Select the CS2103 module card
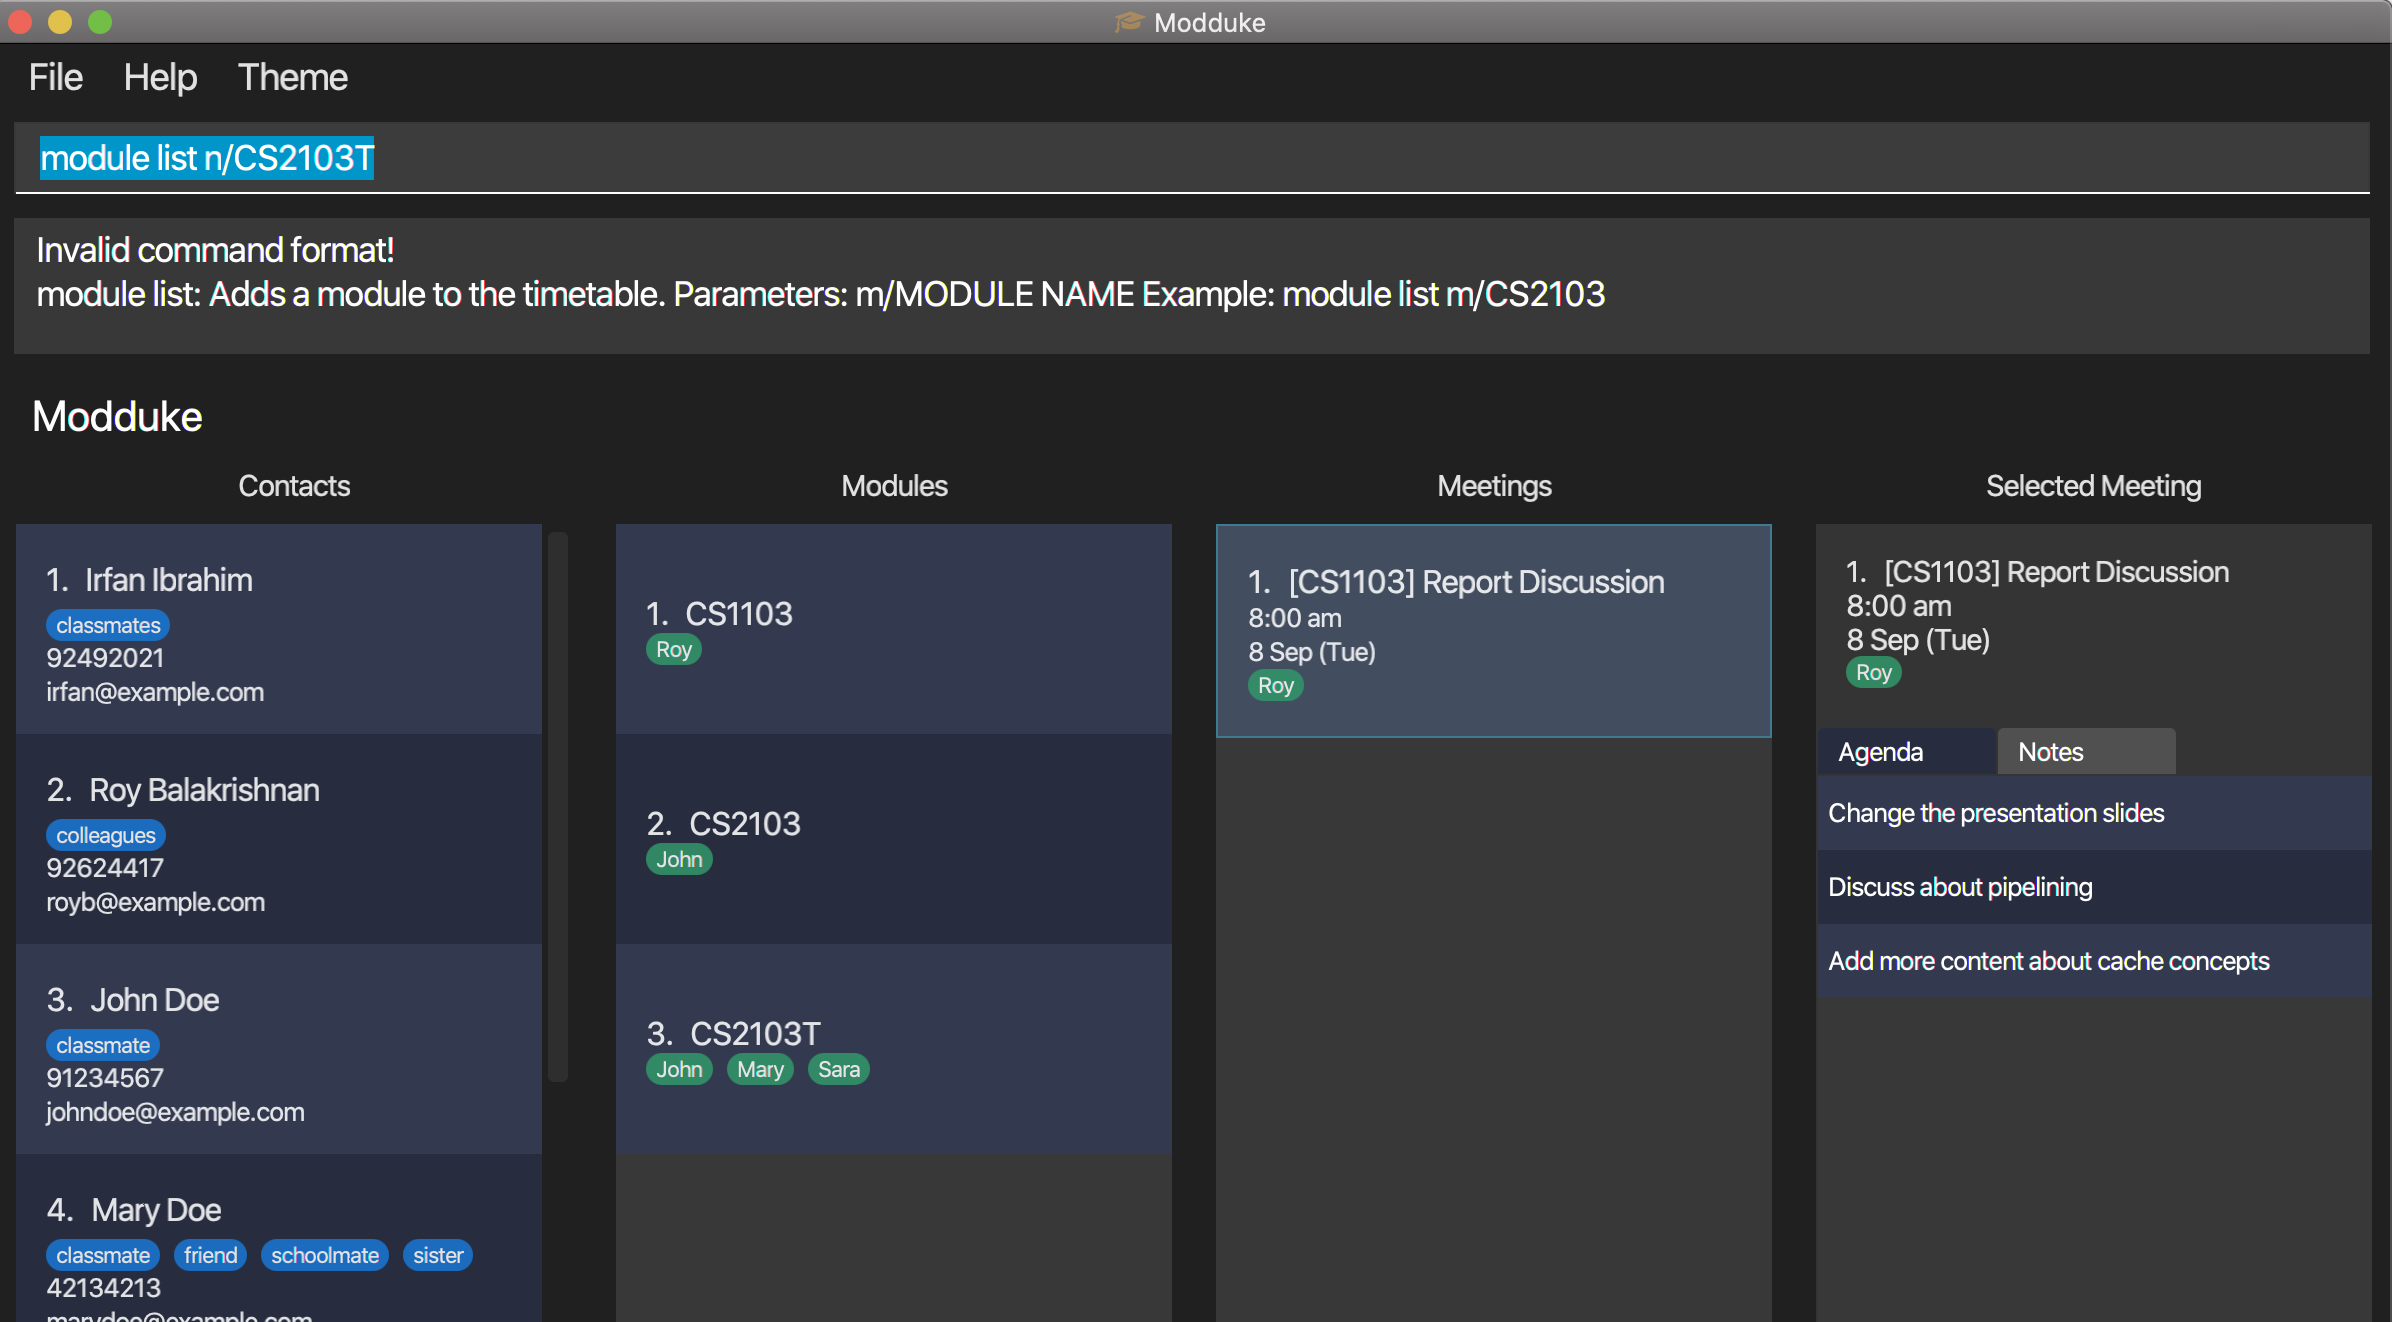 point(893,838)
